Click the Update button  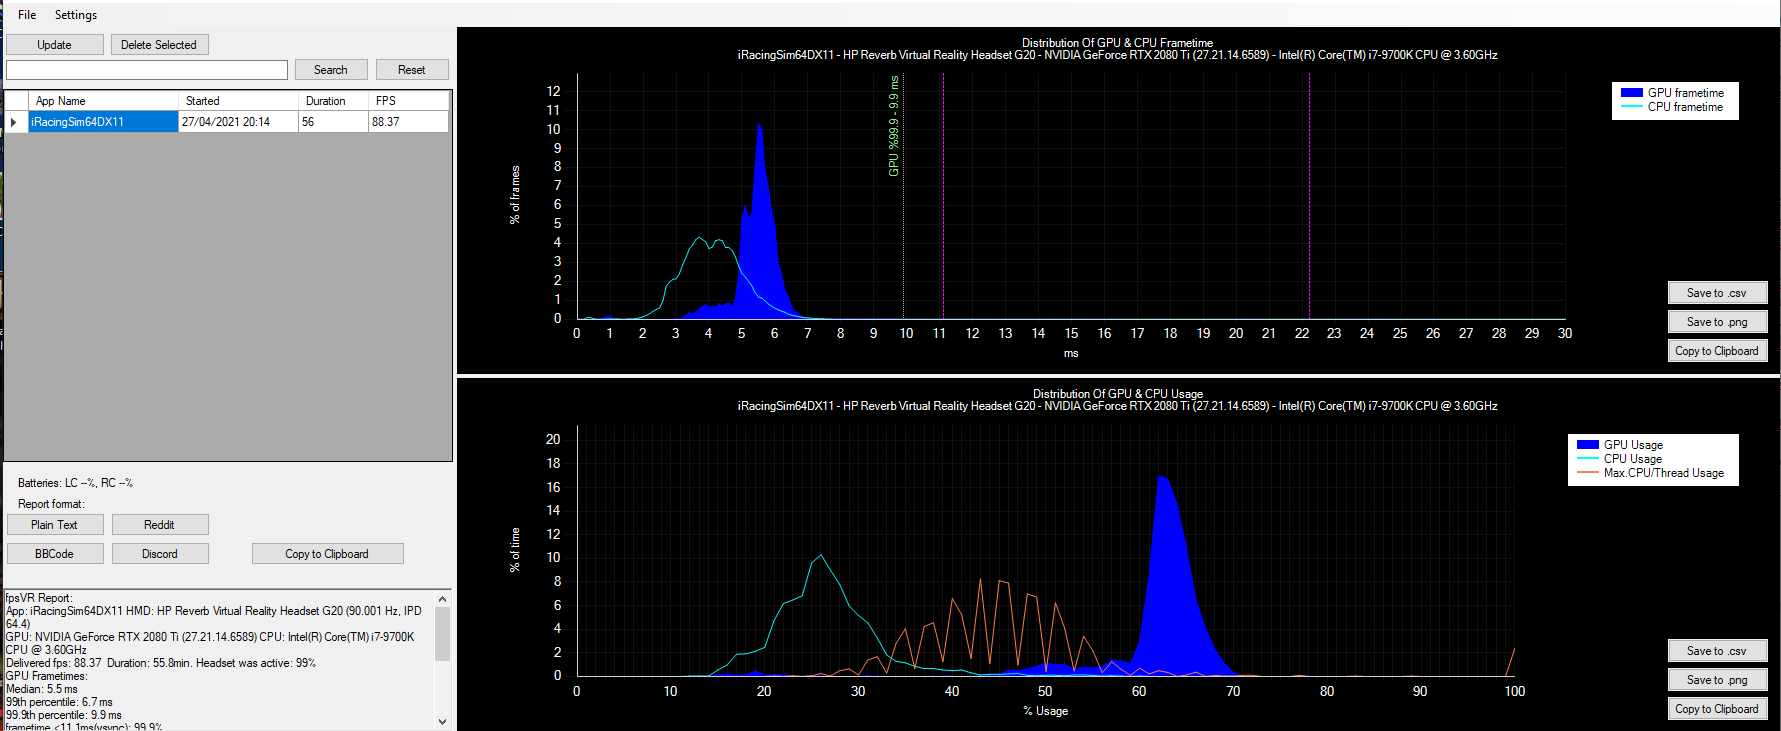click(55, 45)
